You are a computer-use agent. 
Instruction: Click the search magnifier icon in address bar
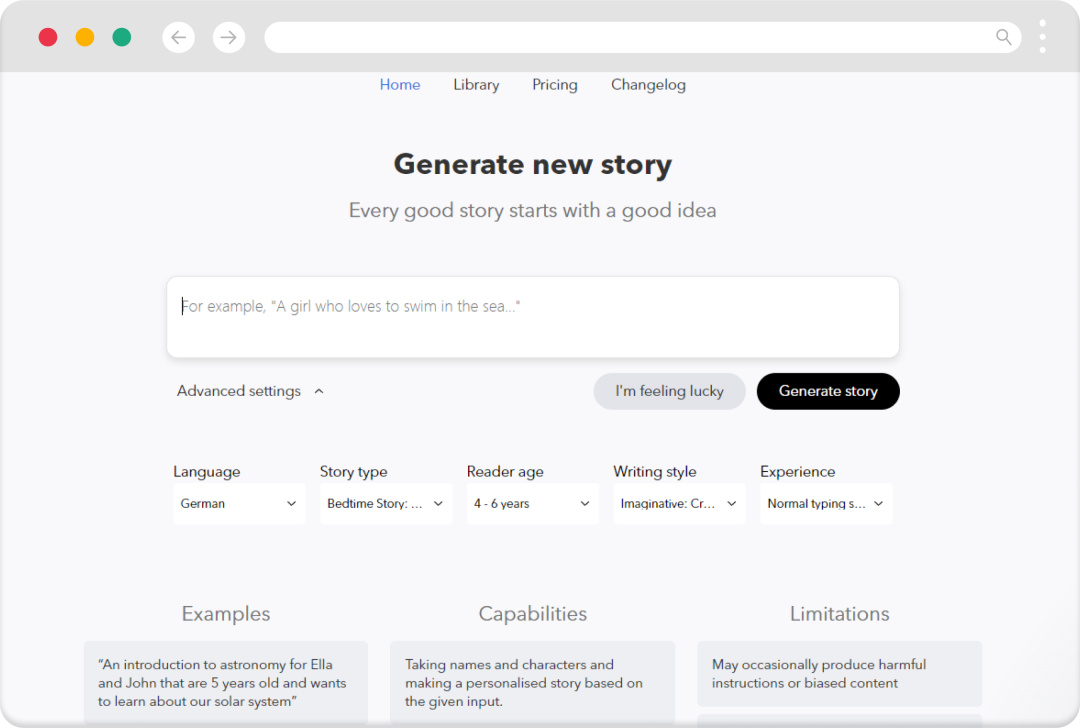(1004, 38)
